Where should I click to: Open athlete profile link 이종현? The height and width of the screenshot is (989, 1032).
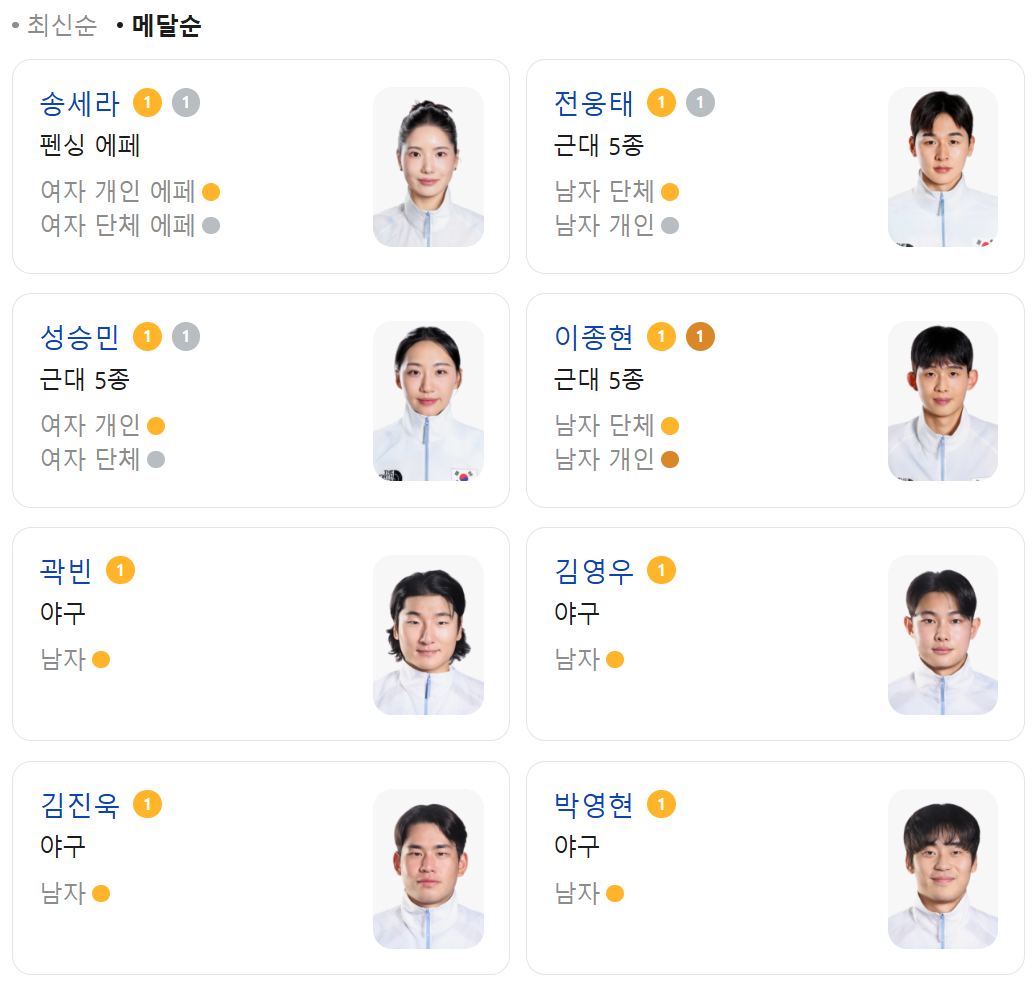coord(594,338)
